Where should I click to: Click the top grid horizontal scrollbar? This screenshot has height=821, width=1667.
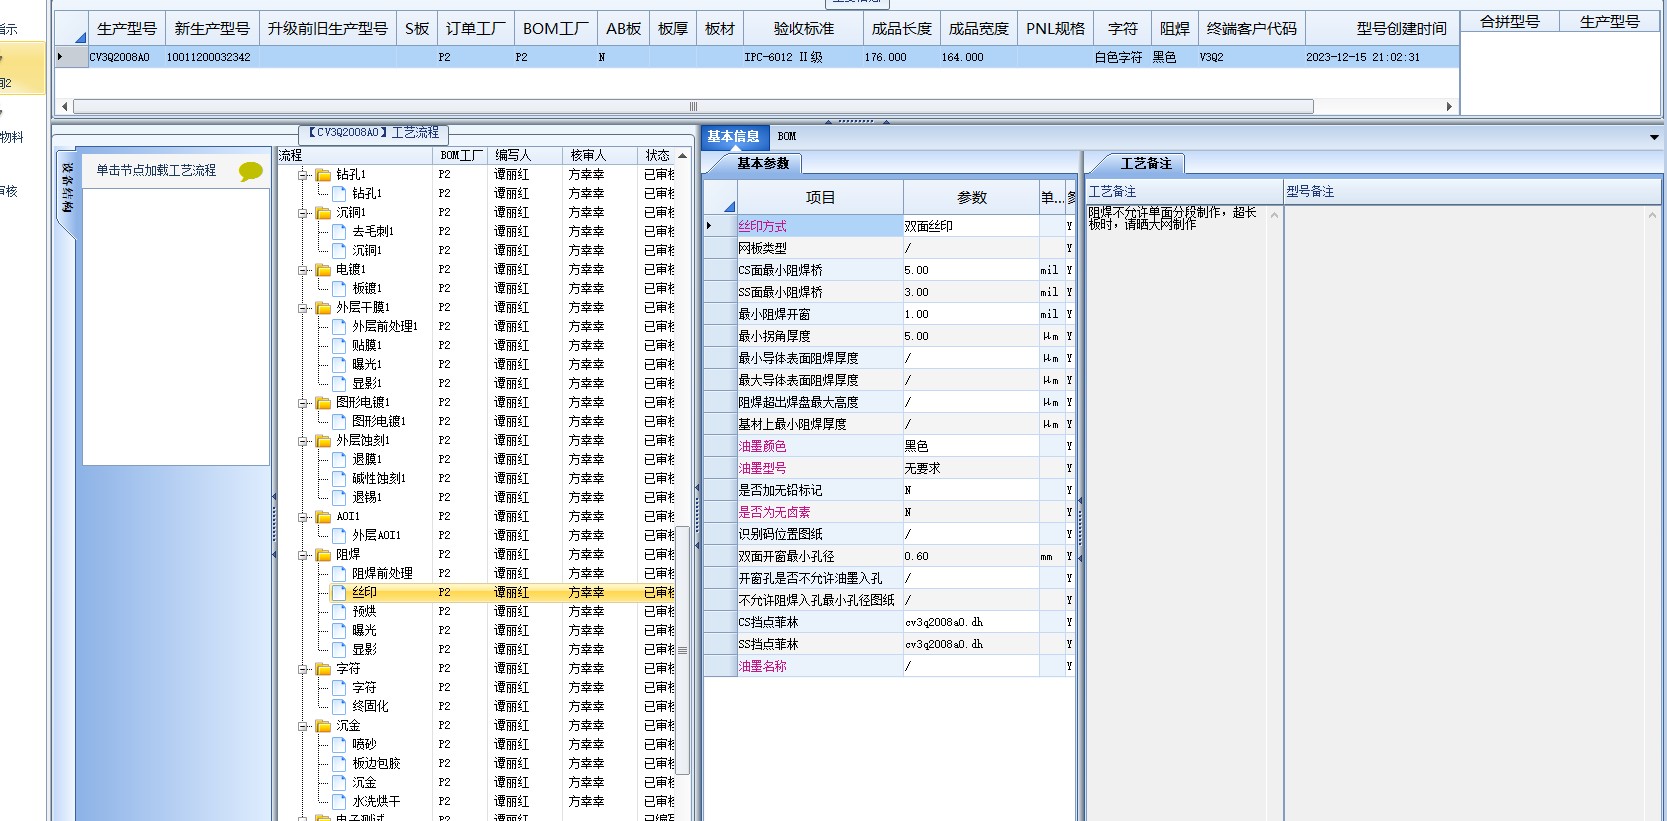click(x=693, y=106)
